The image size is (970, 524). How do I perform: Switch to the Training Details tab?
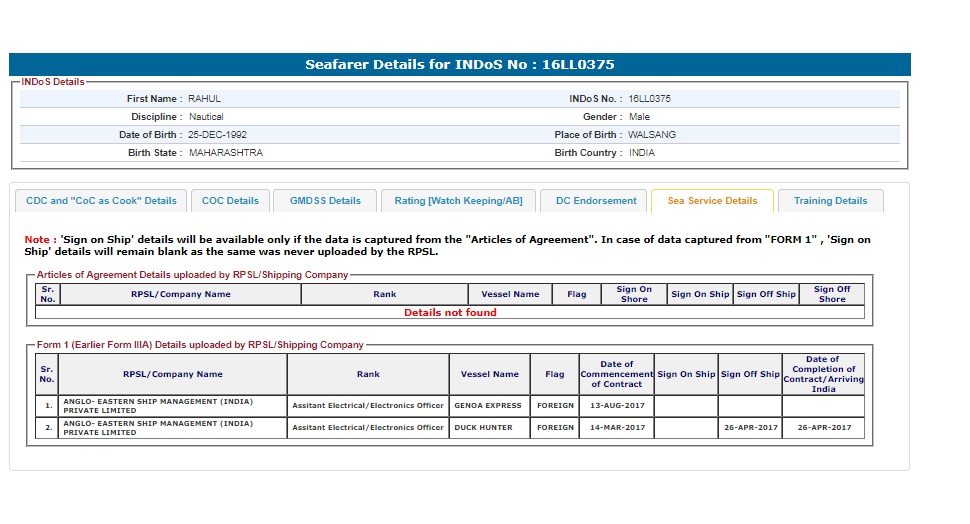click(830, 201)
